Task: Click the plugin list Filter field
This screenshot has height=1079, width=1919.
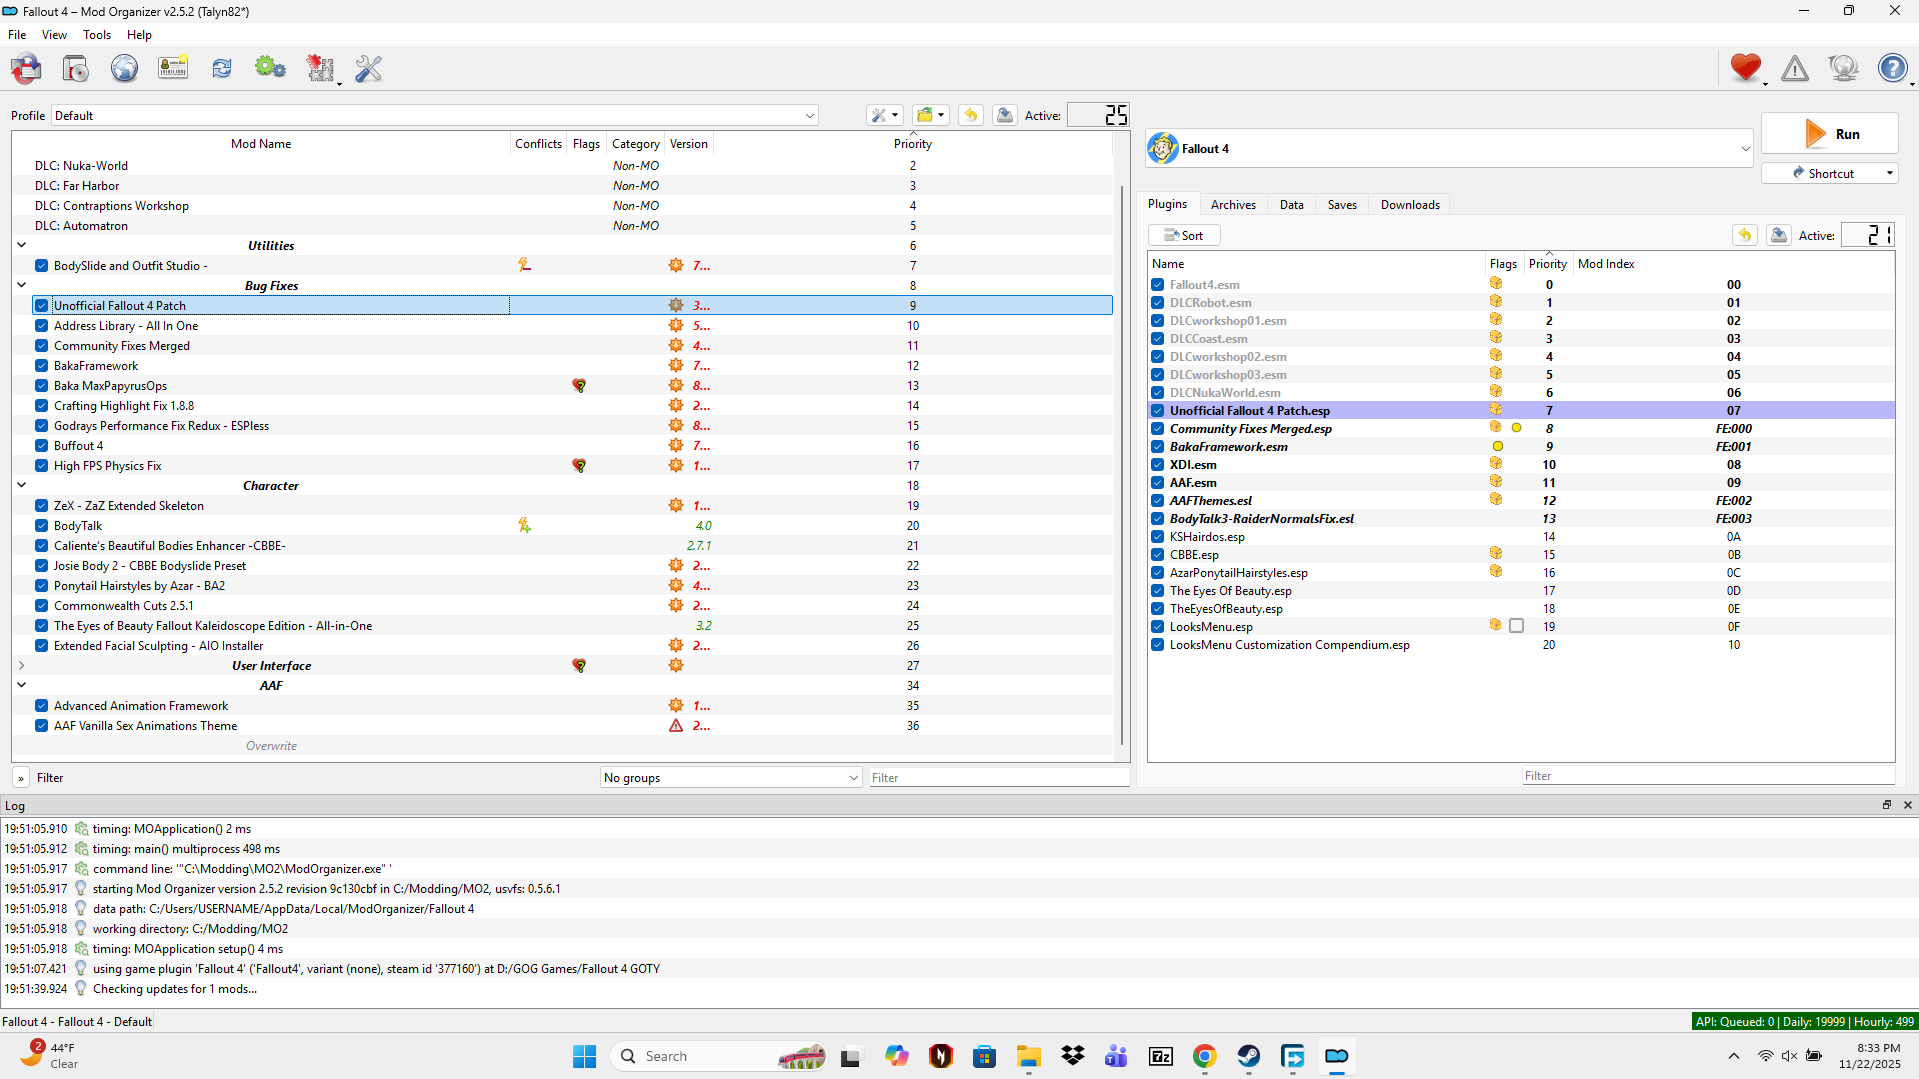Action: 1707,776
